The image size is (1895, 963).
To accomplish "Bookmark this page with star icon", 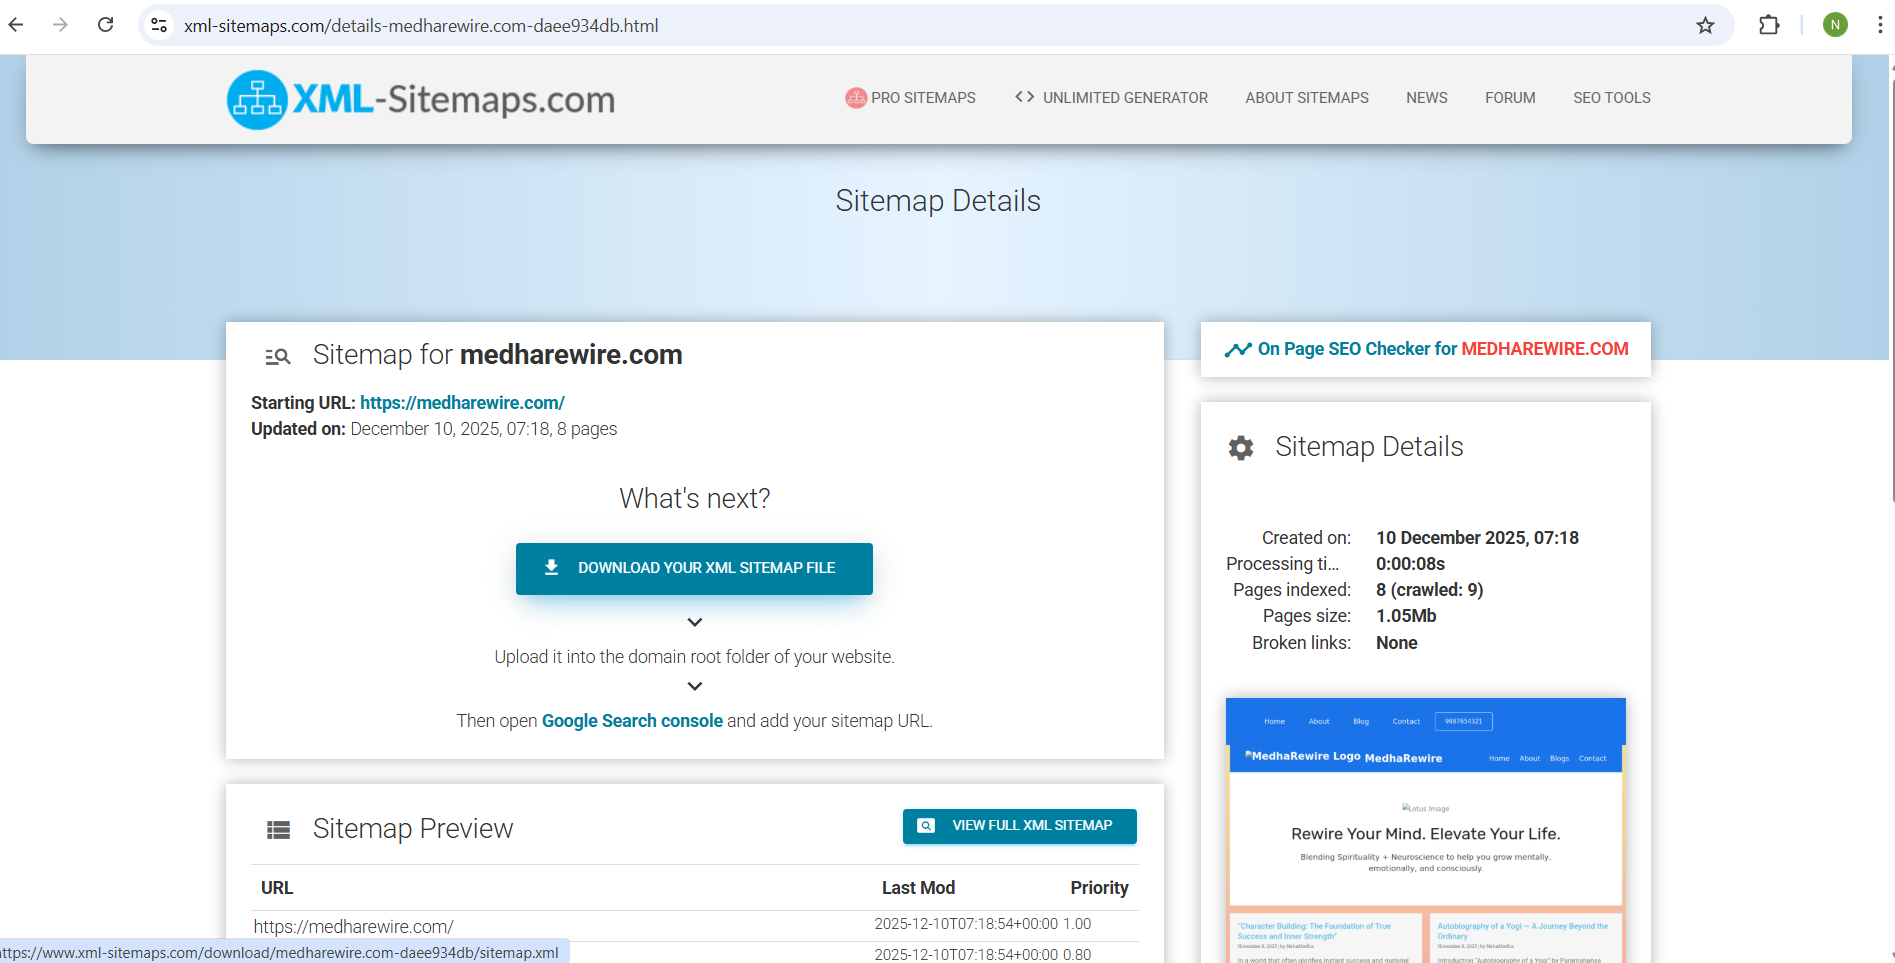I will [x=1705, y=25].
